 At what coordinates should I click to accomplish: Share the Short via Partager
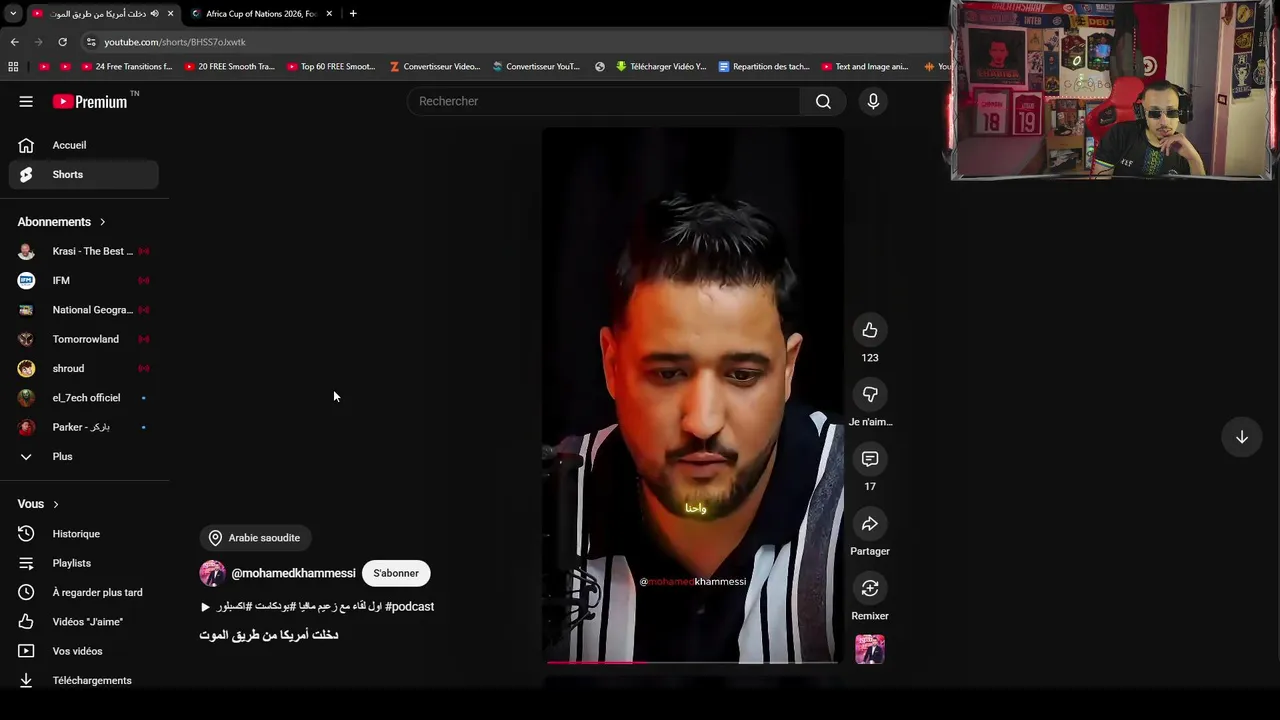(870, 524)
